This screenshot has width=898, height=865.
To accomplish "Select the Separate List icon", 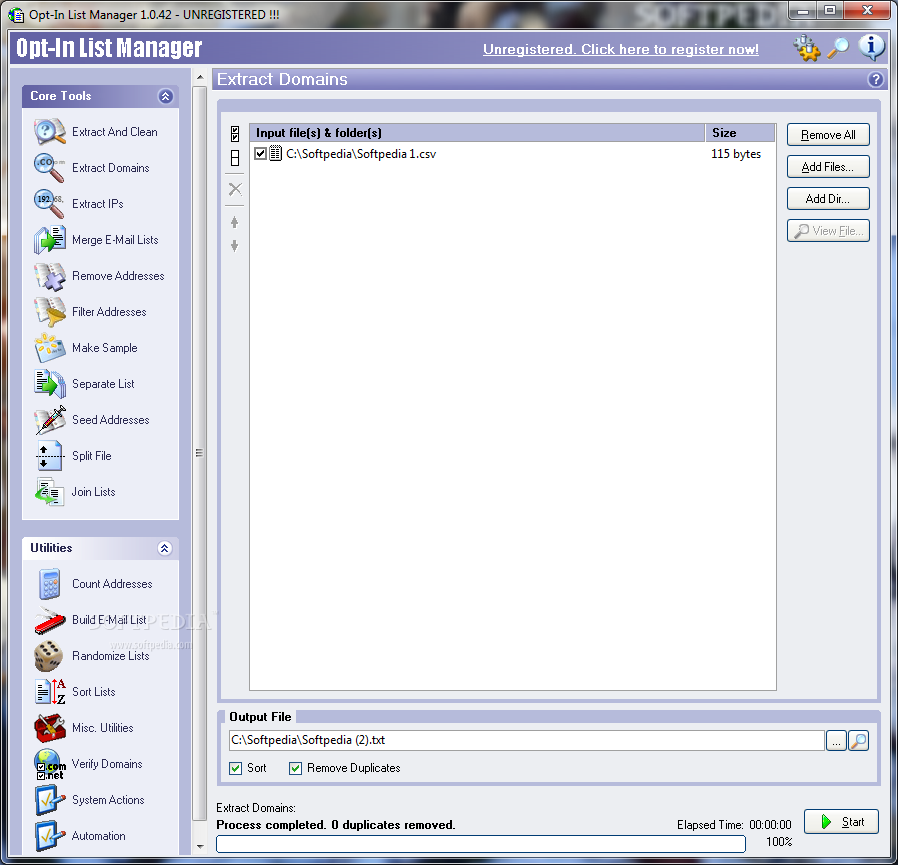I will 49,384.
